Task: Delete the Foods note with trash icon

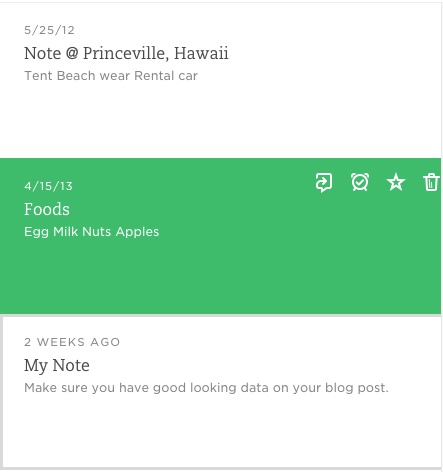Action: (431, 182)
